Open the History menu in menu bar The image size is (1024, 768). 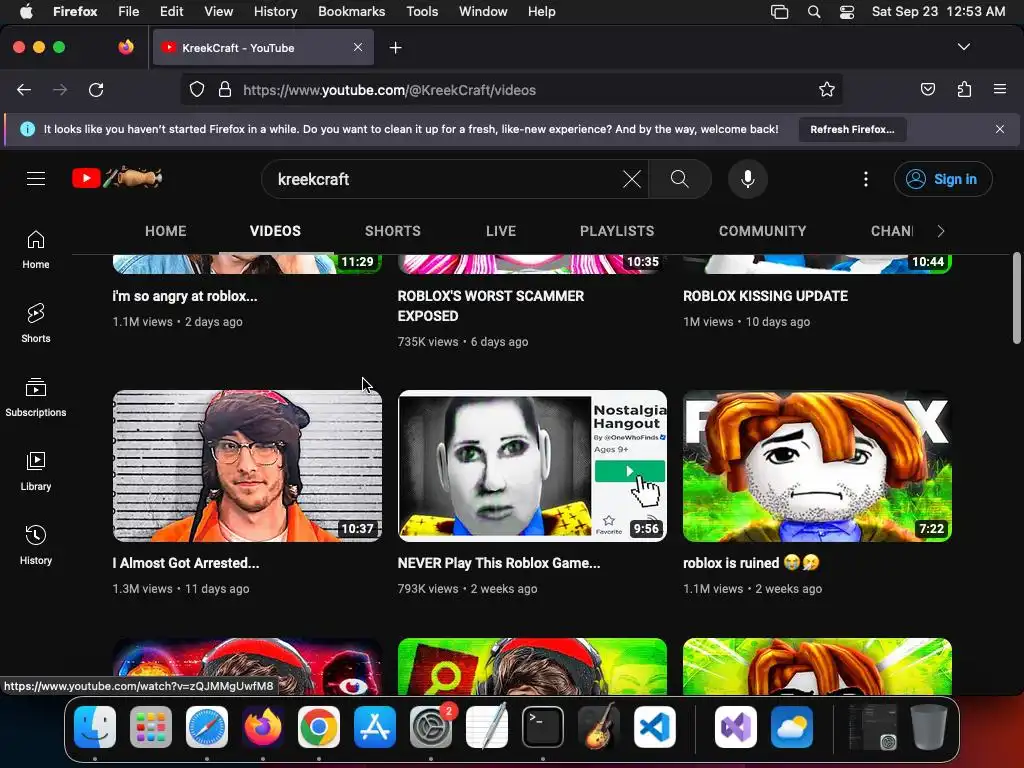(x=275, y=12)
